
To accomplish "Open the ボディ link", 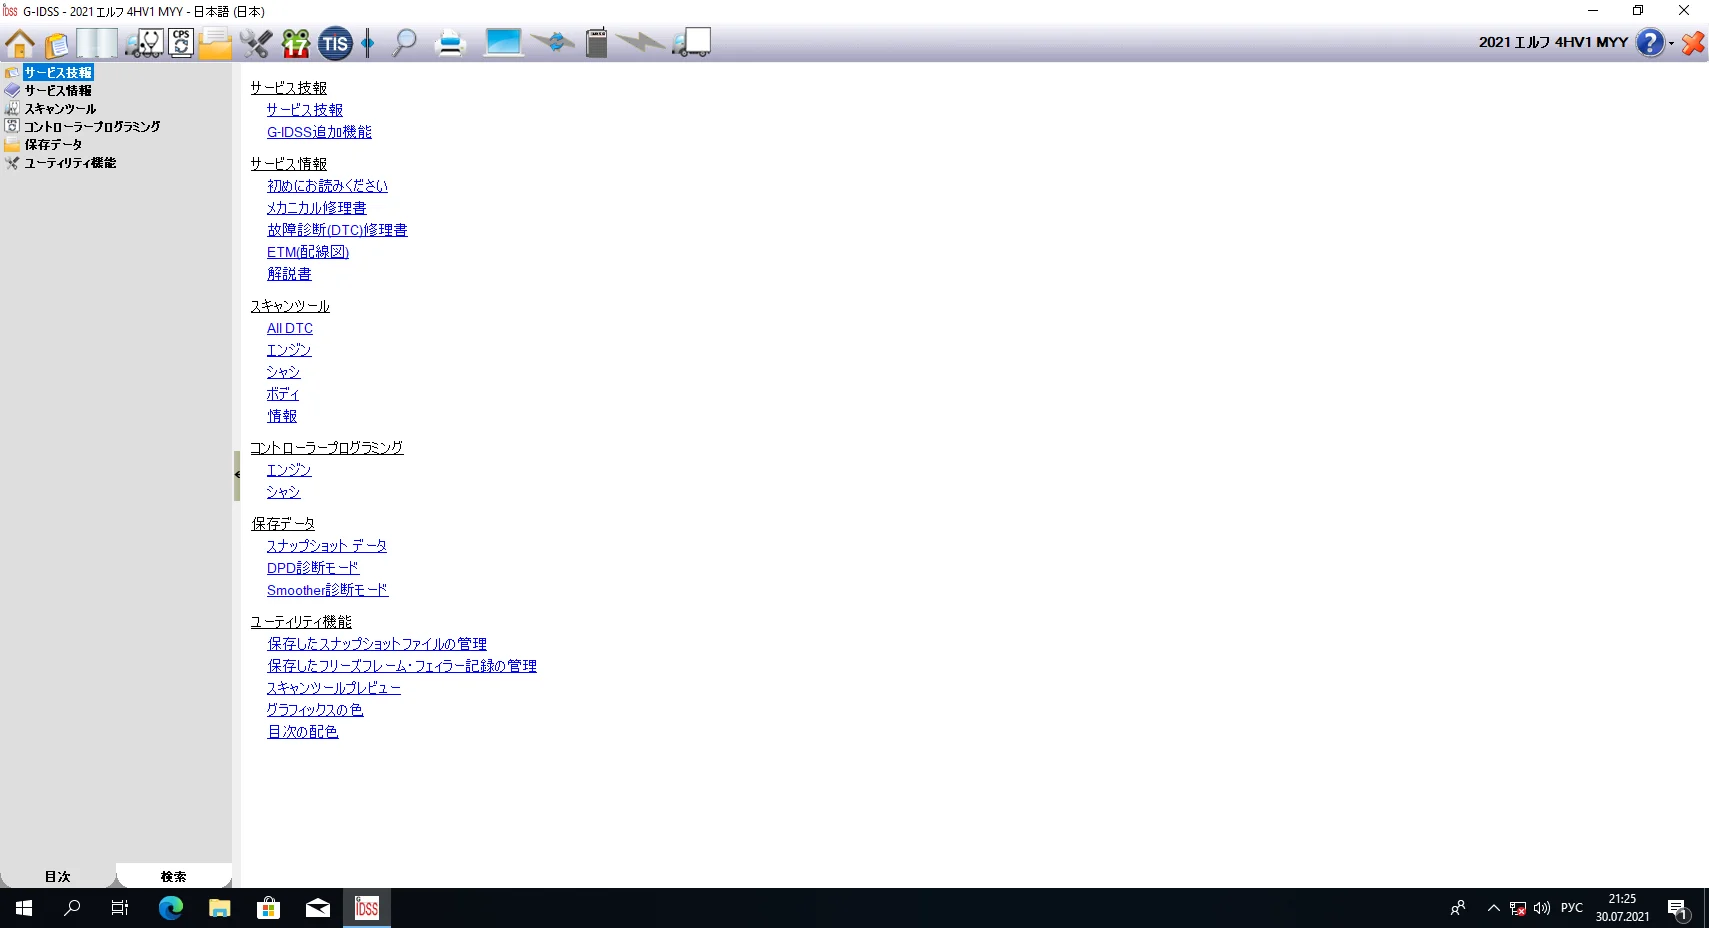I will tap(283, 394).
